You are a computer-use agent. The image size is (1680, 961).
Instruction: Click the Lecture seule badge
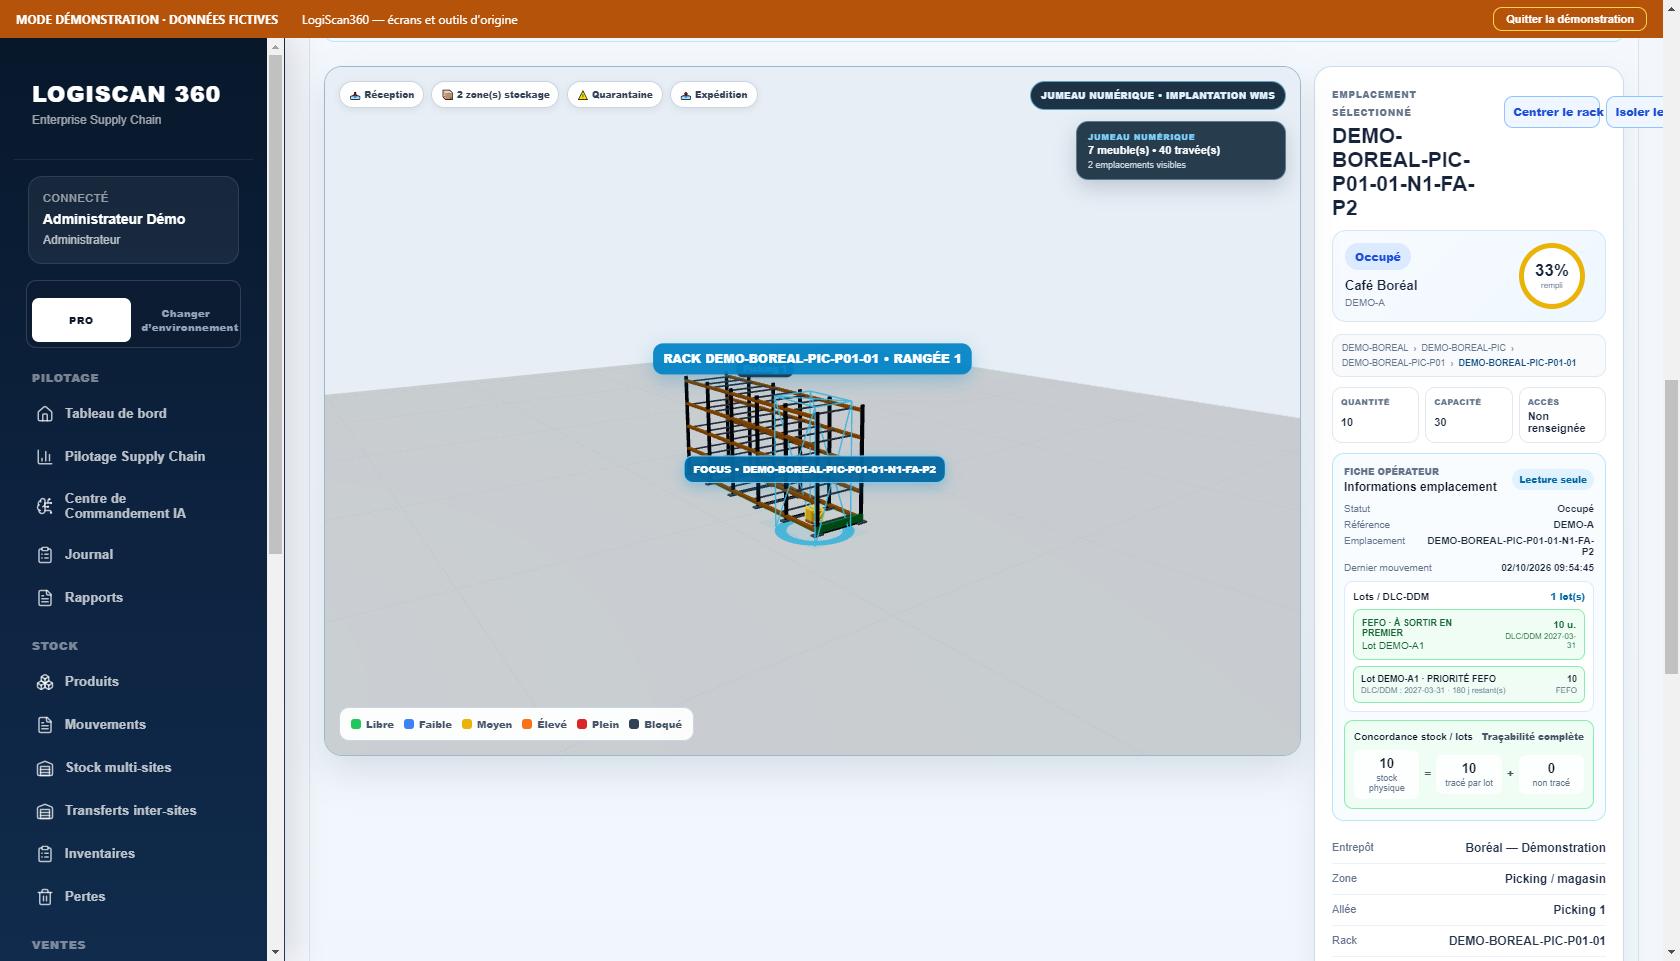click(x=1552, y=480)
